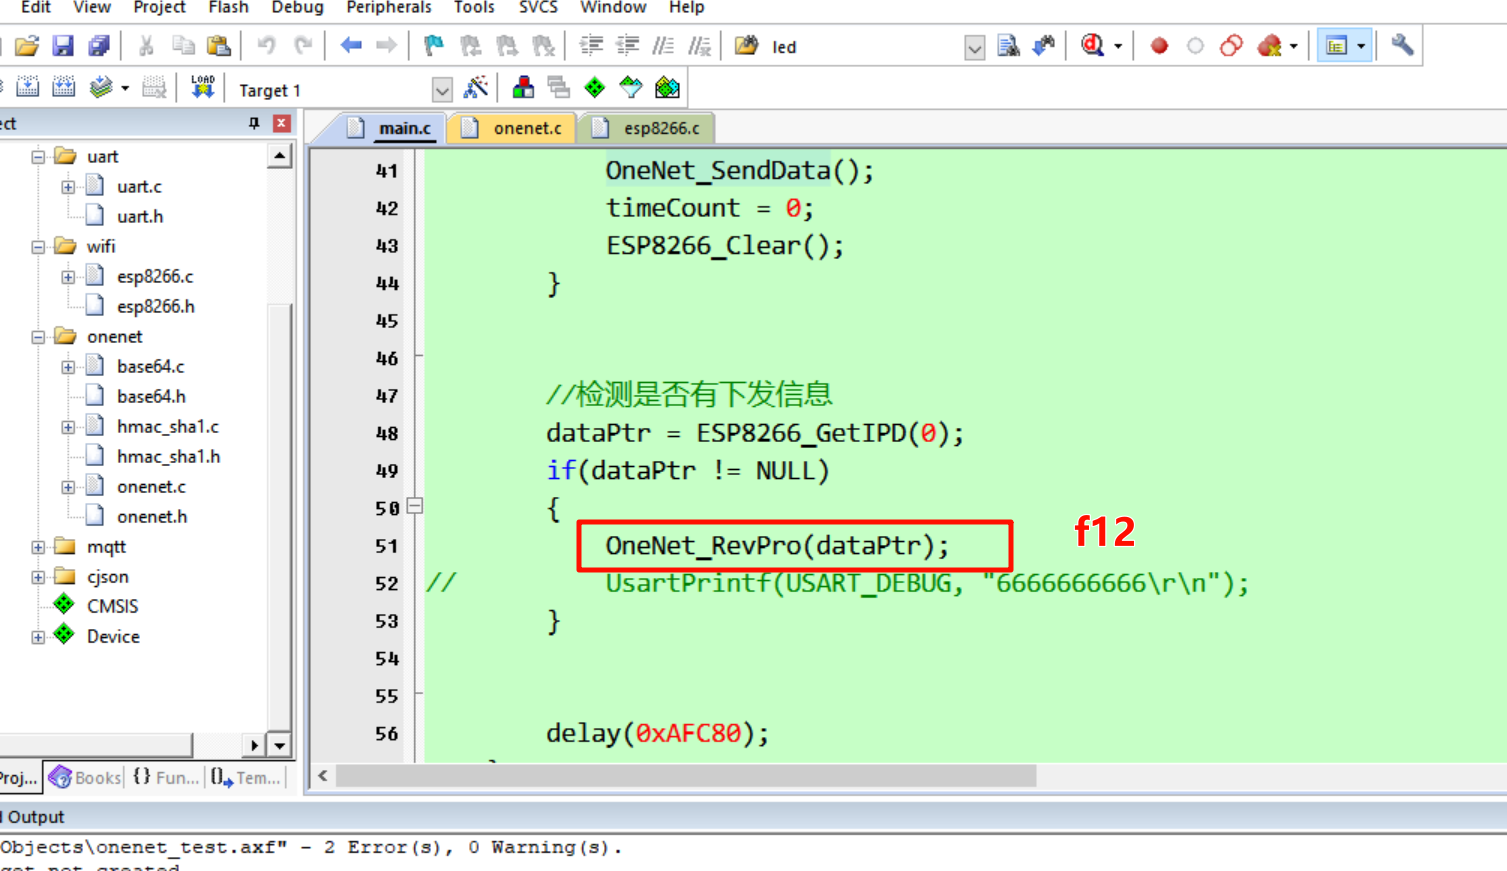Open the dropdown arrow next to the debug icon

pos(1118,46)
